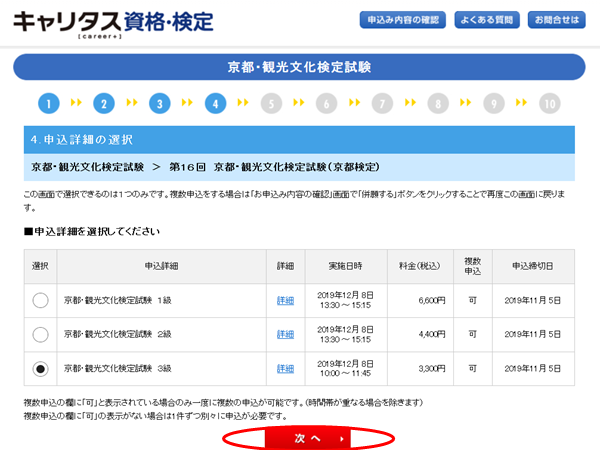Click the 選択 column header

[x=40, y=266]
